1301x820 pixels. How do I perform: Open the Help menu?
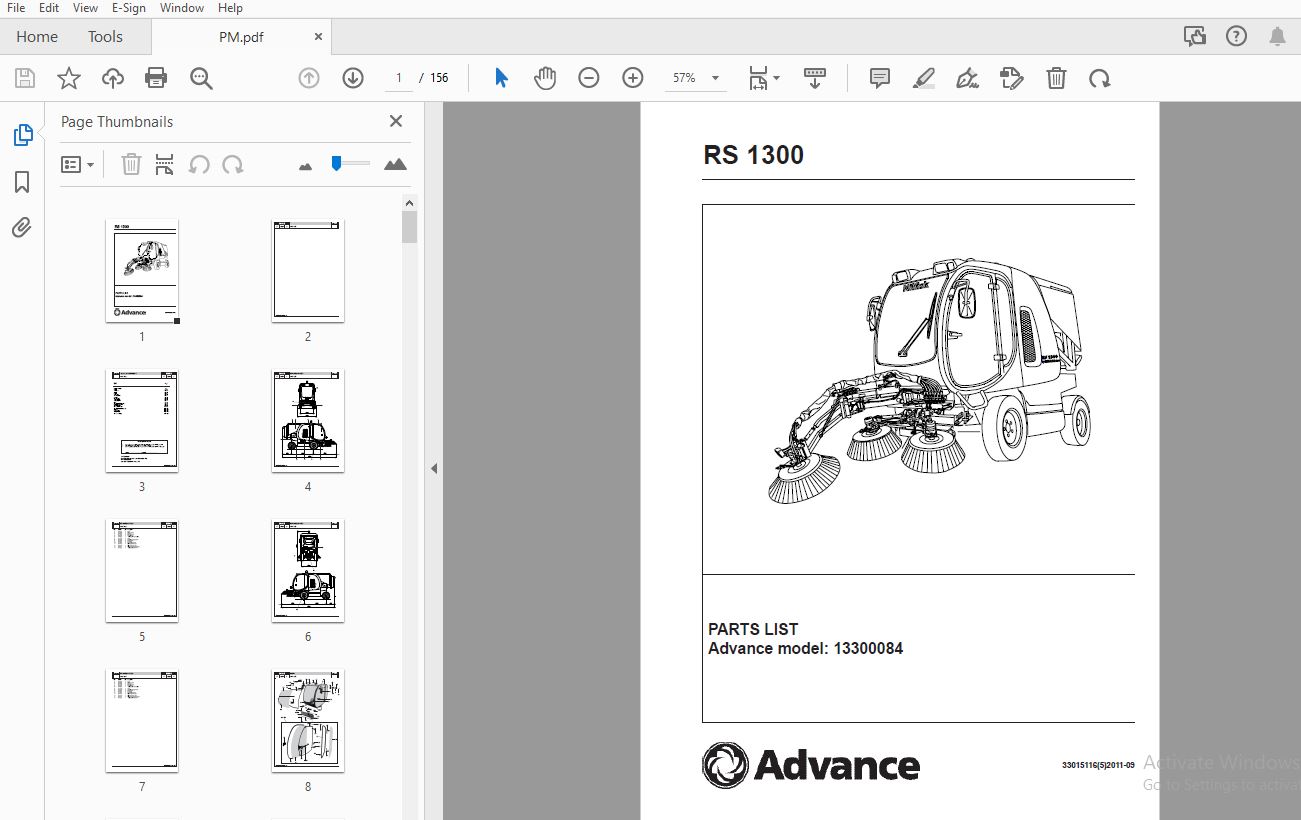(230, 7)
